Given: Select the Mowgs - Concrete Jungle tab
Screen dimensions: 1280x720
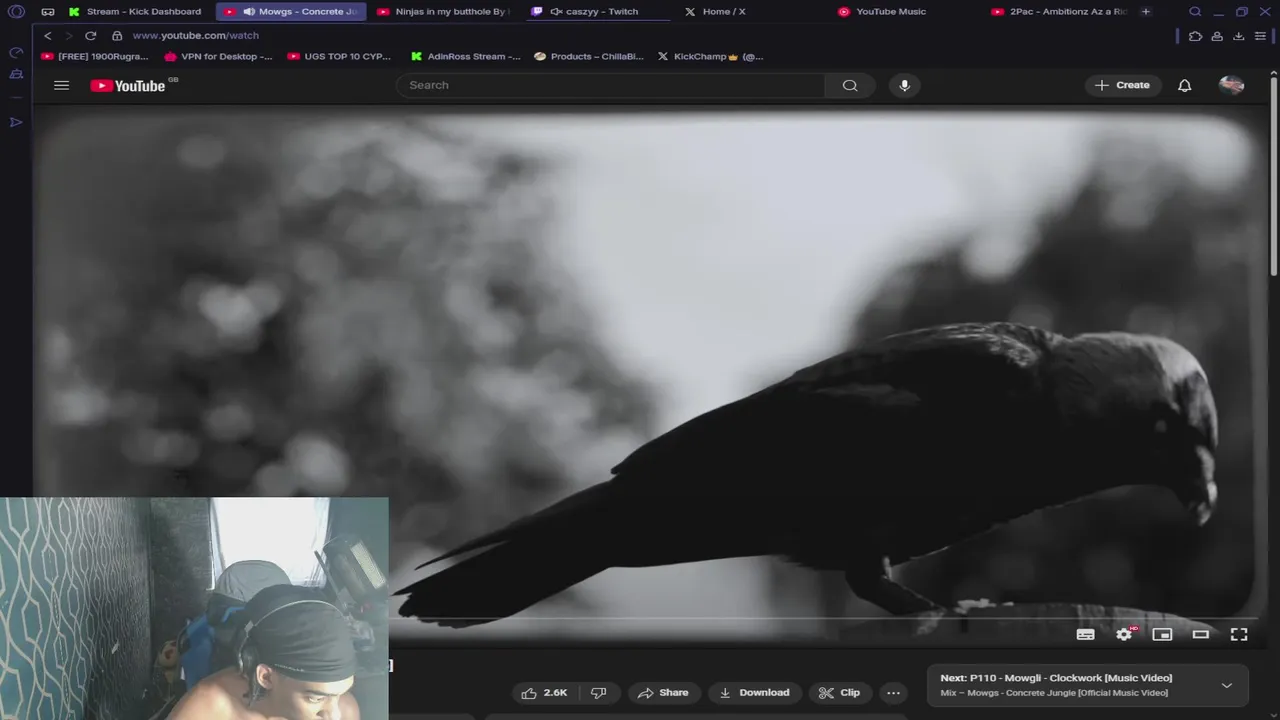Looking at the screenshot, I should click(x=292, y=12).
